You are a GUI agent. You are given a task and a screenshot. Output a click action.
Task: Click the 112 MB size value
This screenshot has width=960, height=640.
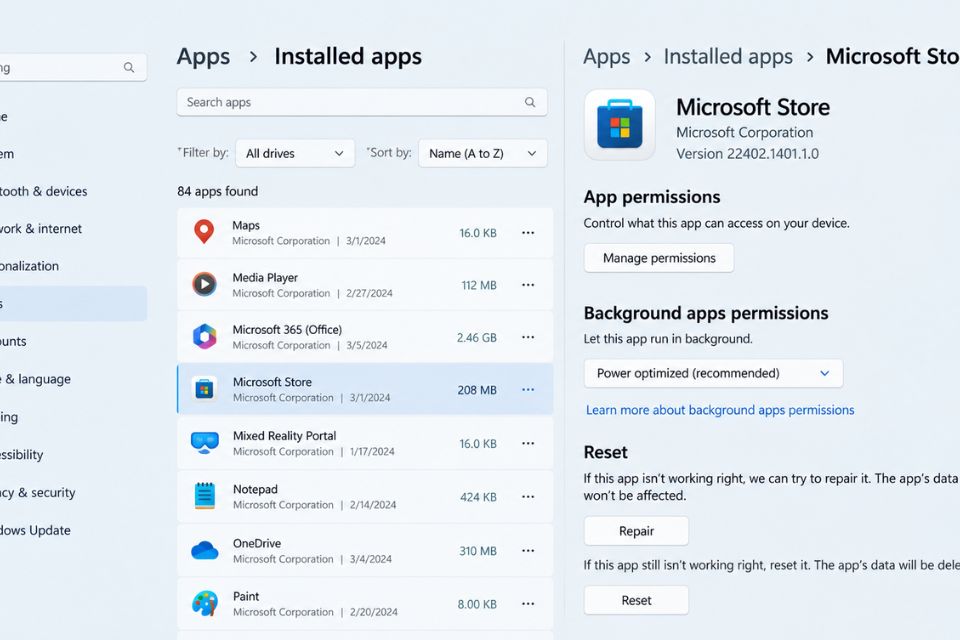[x=479, y=285]
